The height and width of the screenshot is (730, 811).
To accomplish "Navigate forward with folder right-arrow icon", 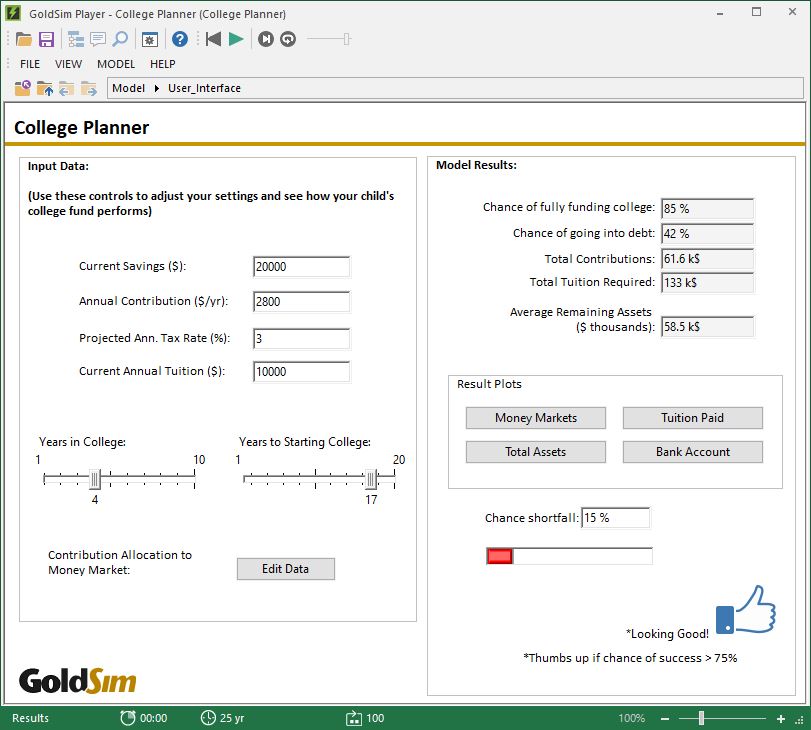I will (88, 88).
